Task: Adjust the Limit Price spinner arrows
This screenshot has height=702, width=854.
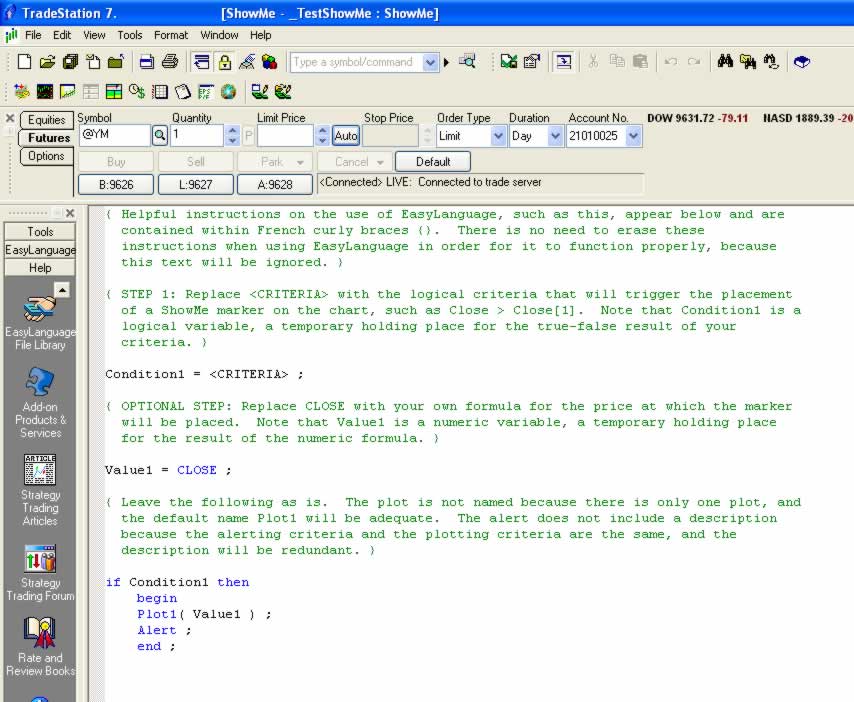Action: click(322, 136)
